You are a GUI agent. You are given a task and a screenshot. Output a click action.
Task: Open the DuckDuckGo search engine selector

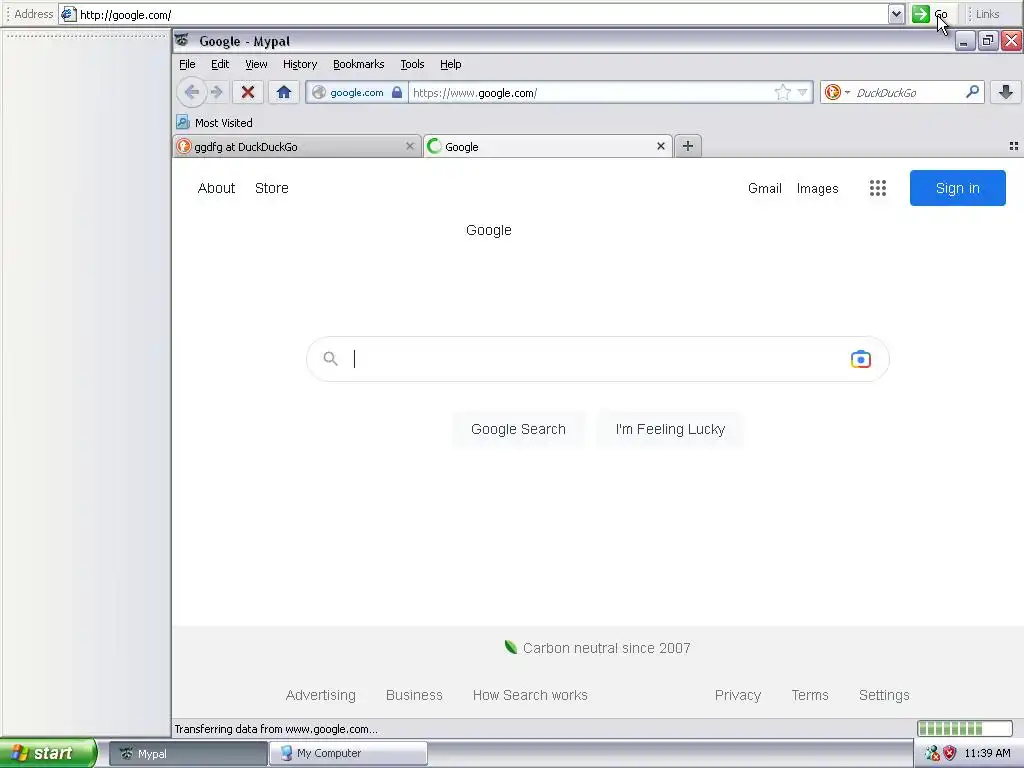pyautogui.click(x=837, y=92)
